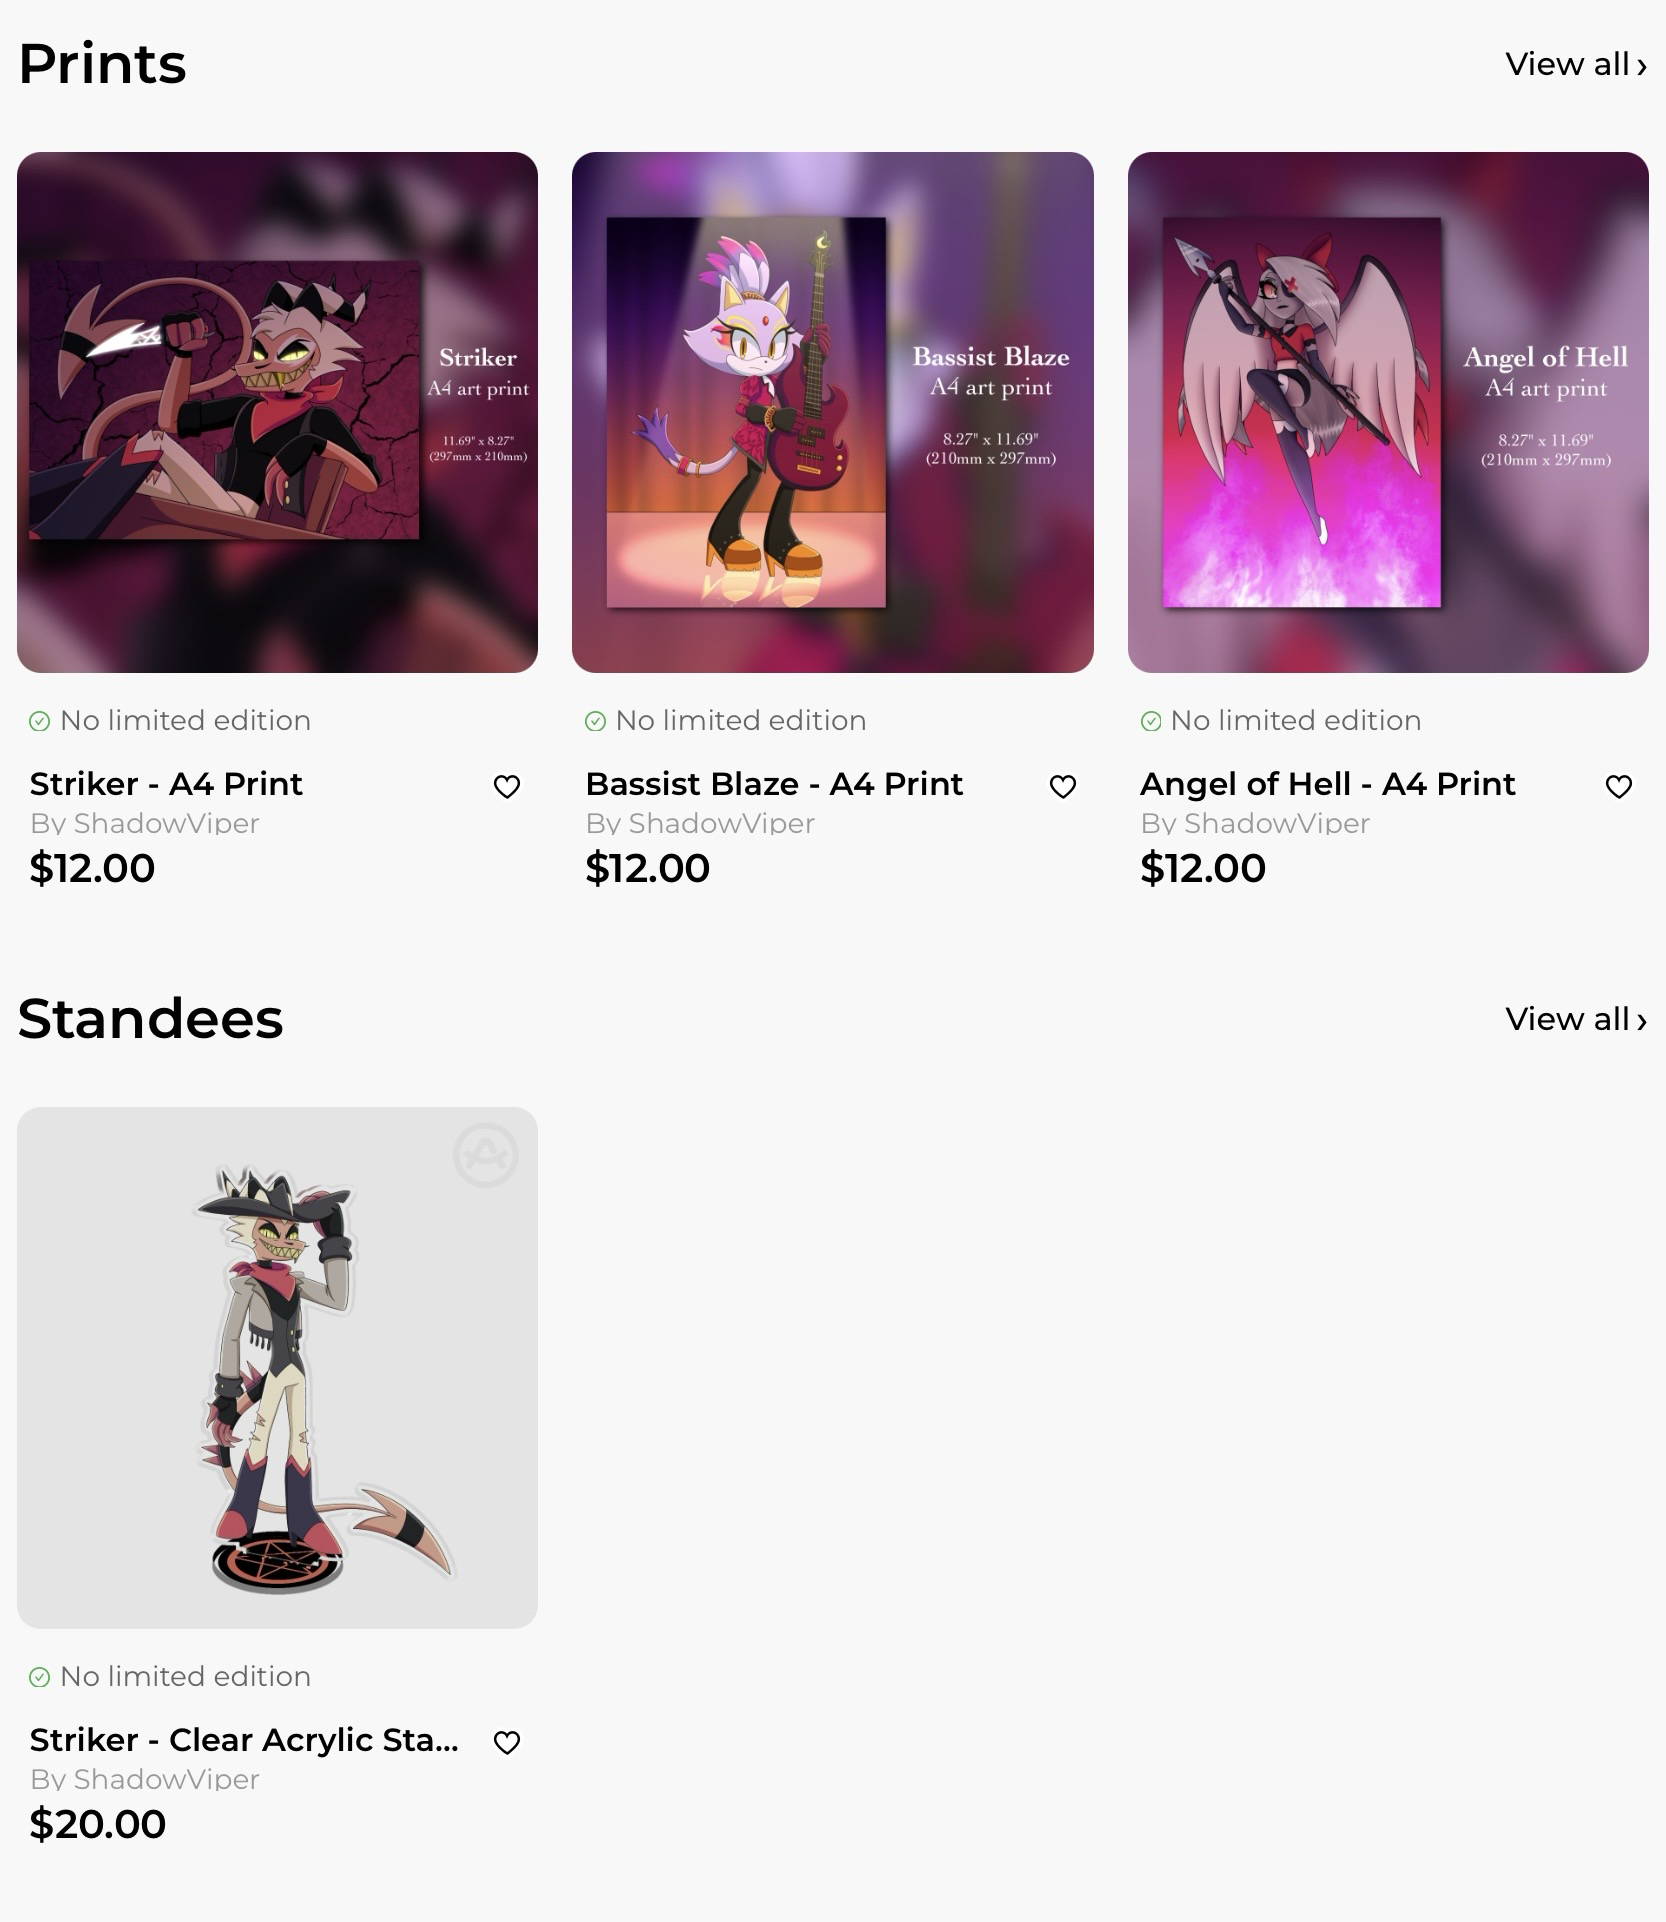Click green check icon under Bassist Blaze print

(595, 721)
